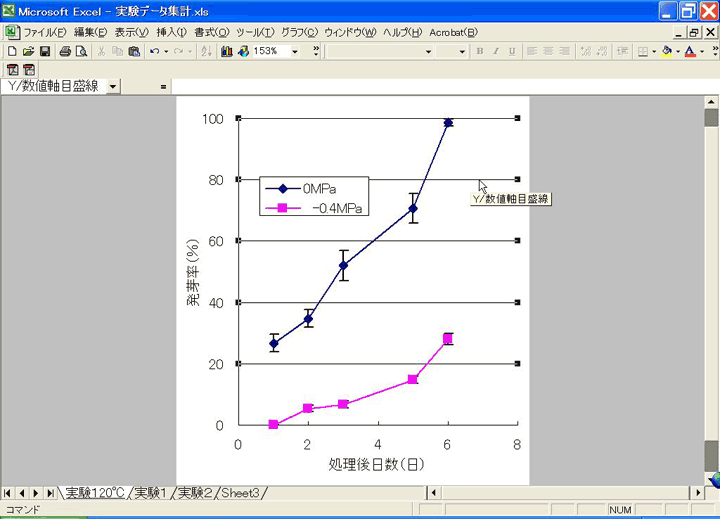Expand the chart object name box dropdown
720x519 pixels.
(112, 87)
